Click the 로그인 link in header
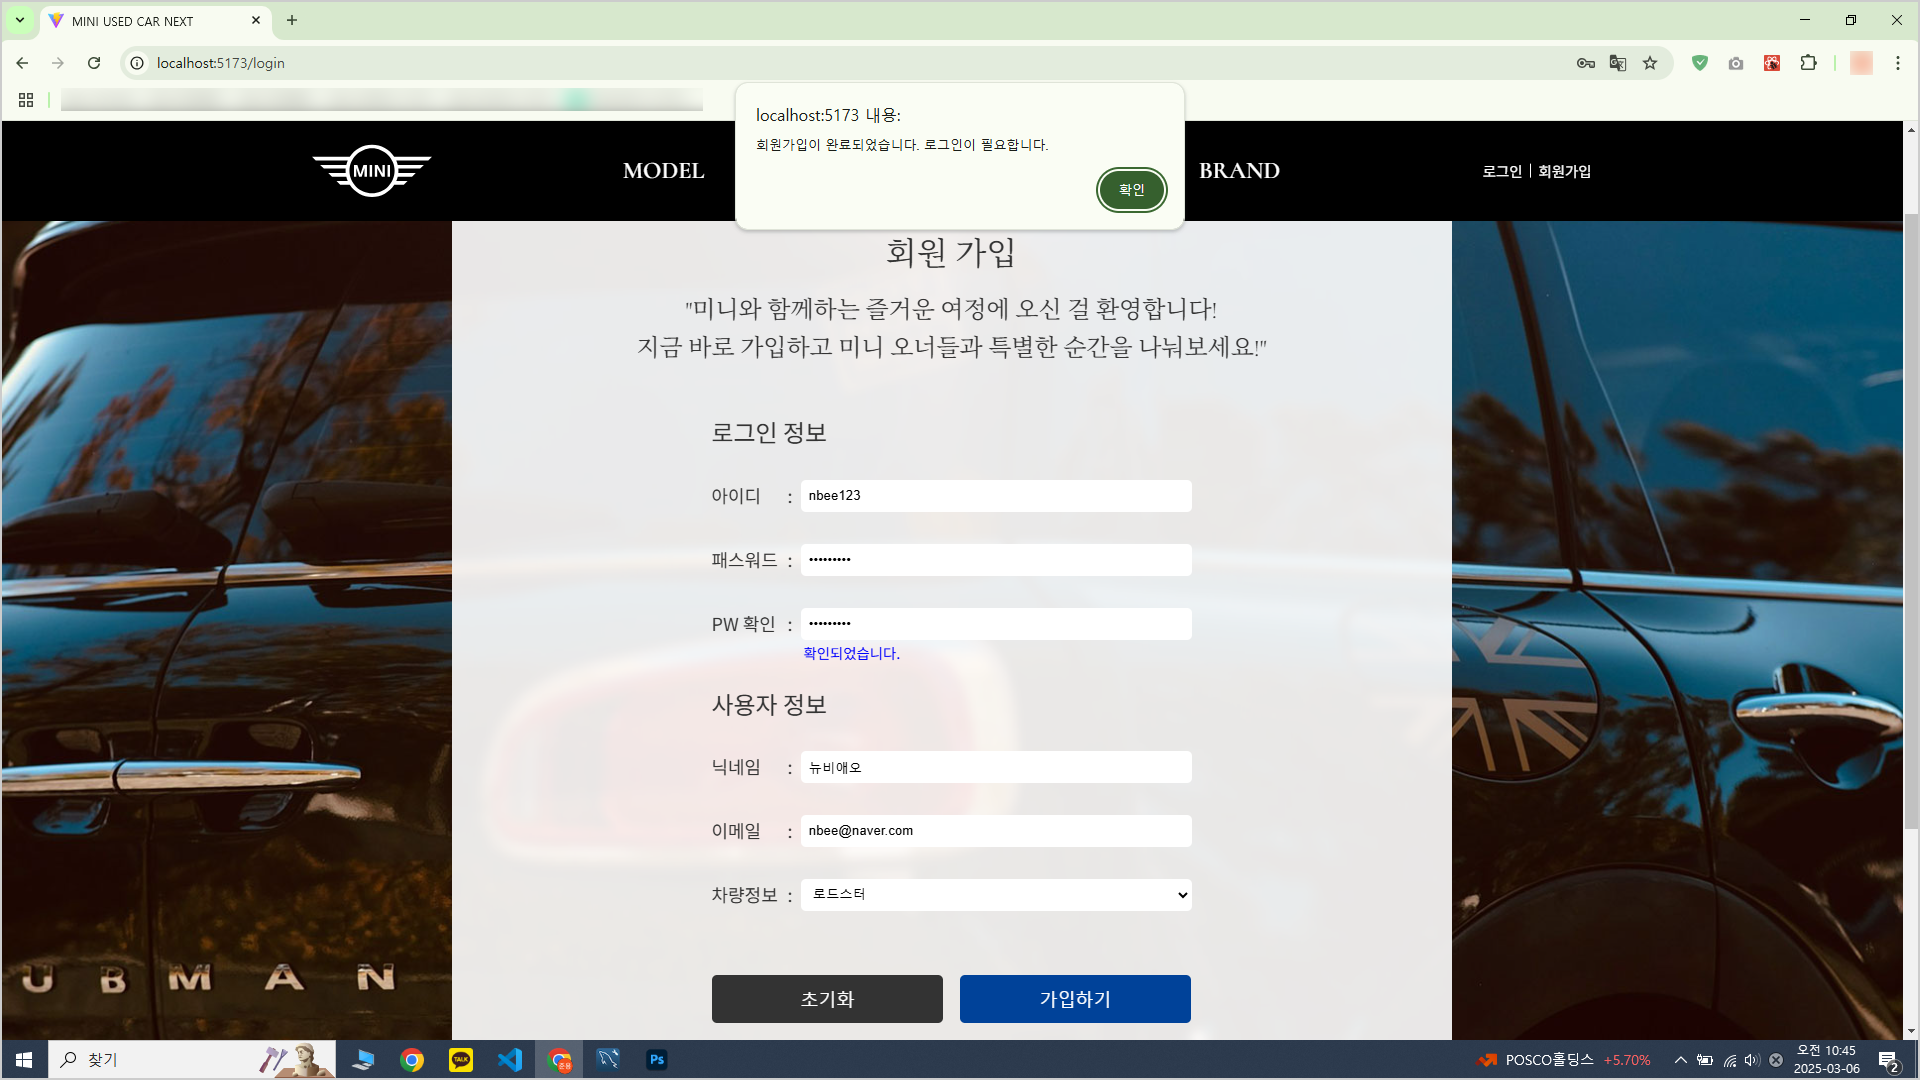 click(x=1501, y=171)
